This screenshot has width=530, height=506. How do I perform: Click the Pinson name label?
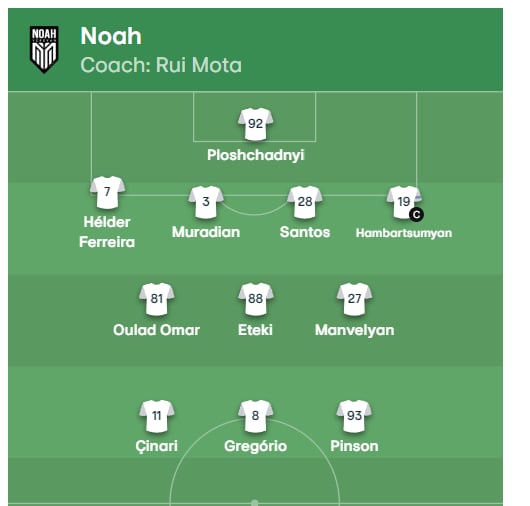[354, 446]
